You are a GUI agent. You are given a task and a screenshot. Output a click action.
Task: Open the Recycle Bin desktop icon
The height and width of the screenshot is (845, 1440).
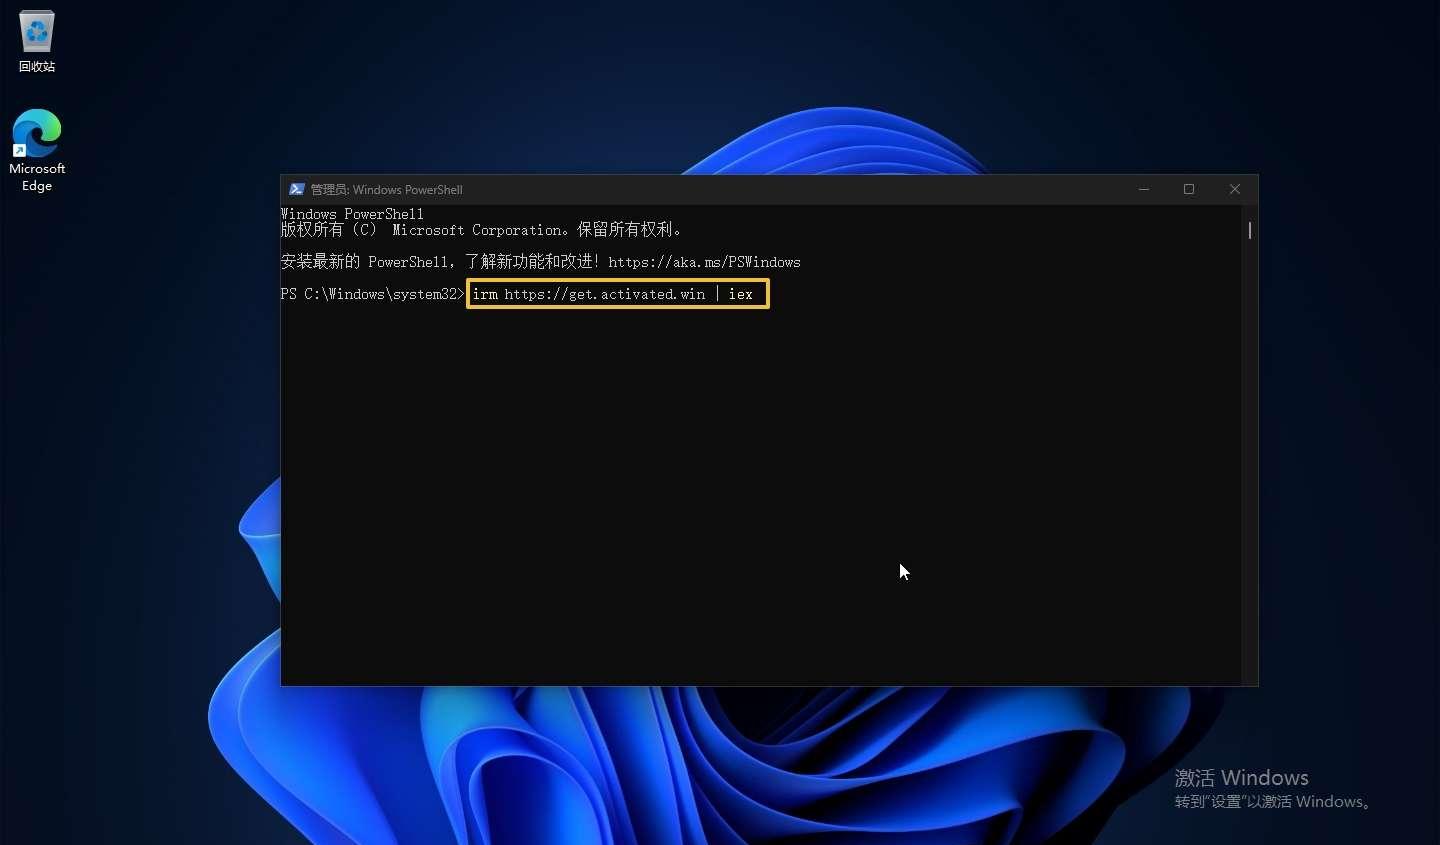(37, 42)
